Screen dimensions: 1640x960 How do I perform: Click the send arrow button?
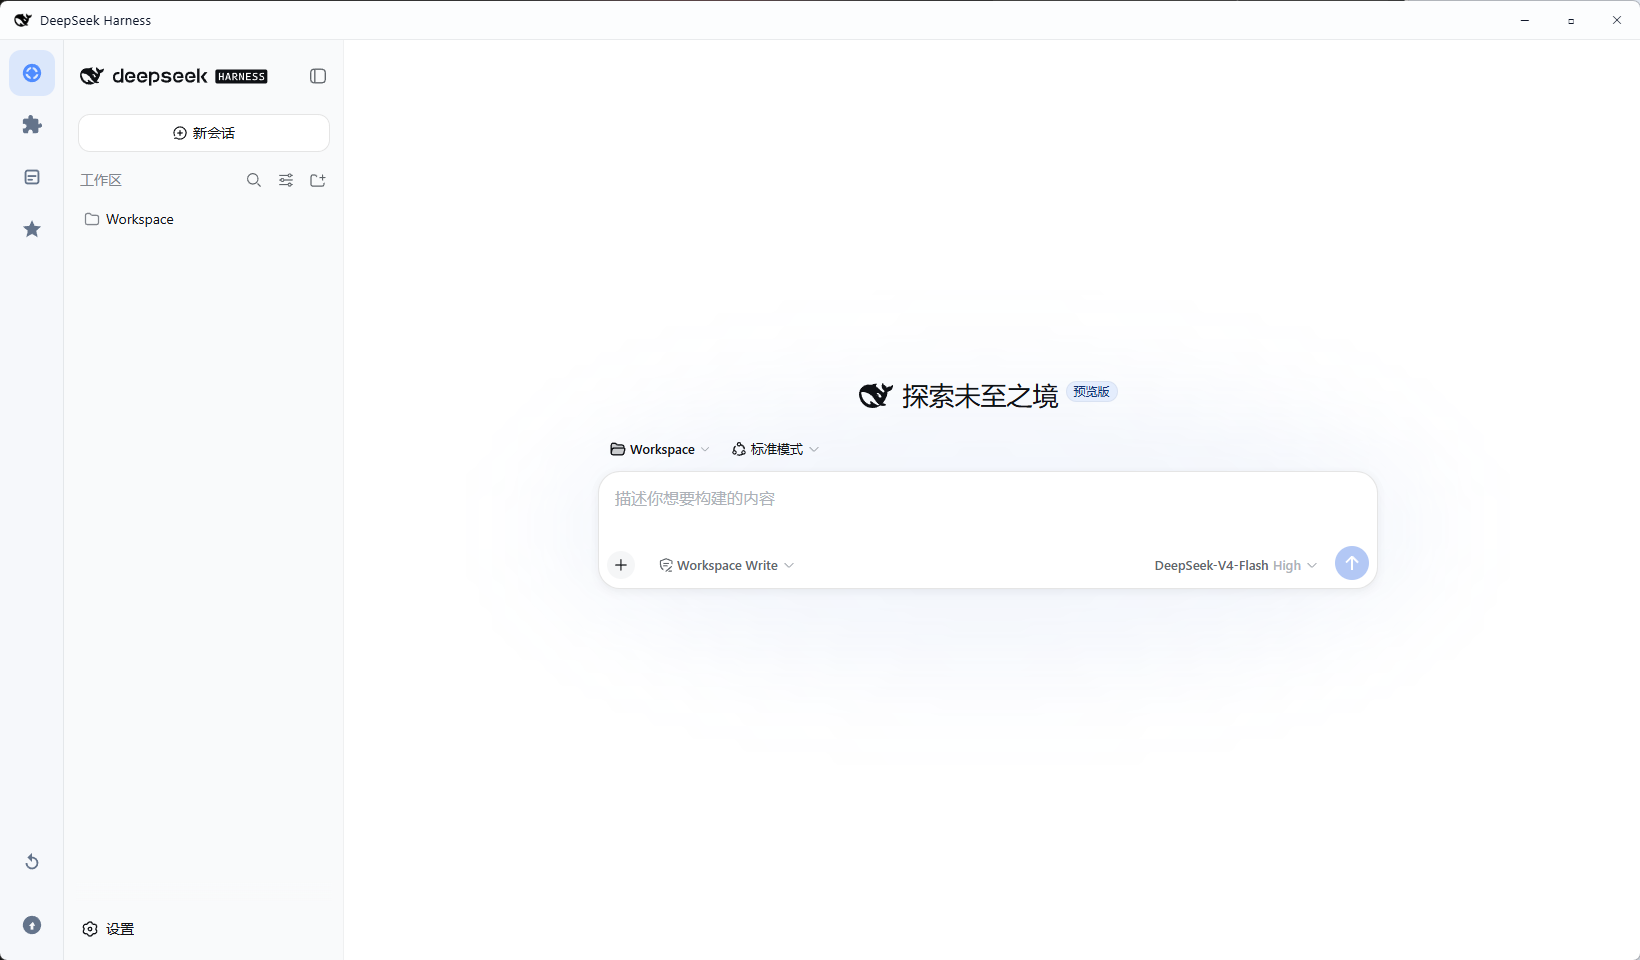(x=1352, y=563)
